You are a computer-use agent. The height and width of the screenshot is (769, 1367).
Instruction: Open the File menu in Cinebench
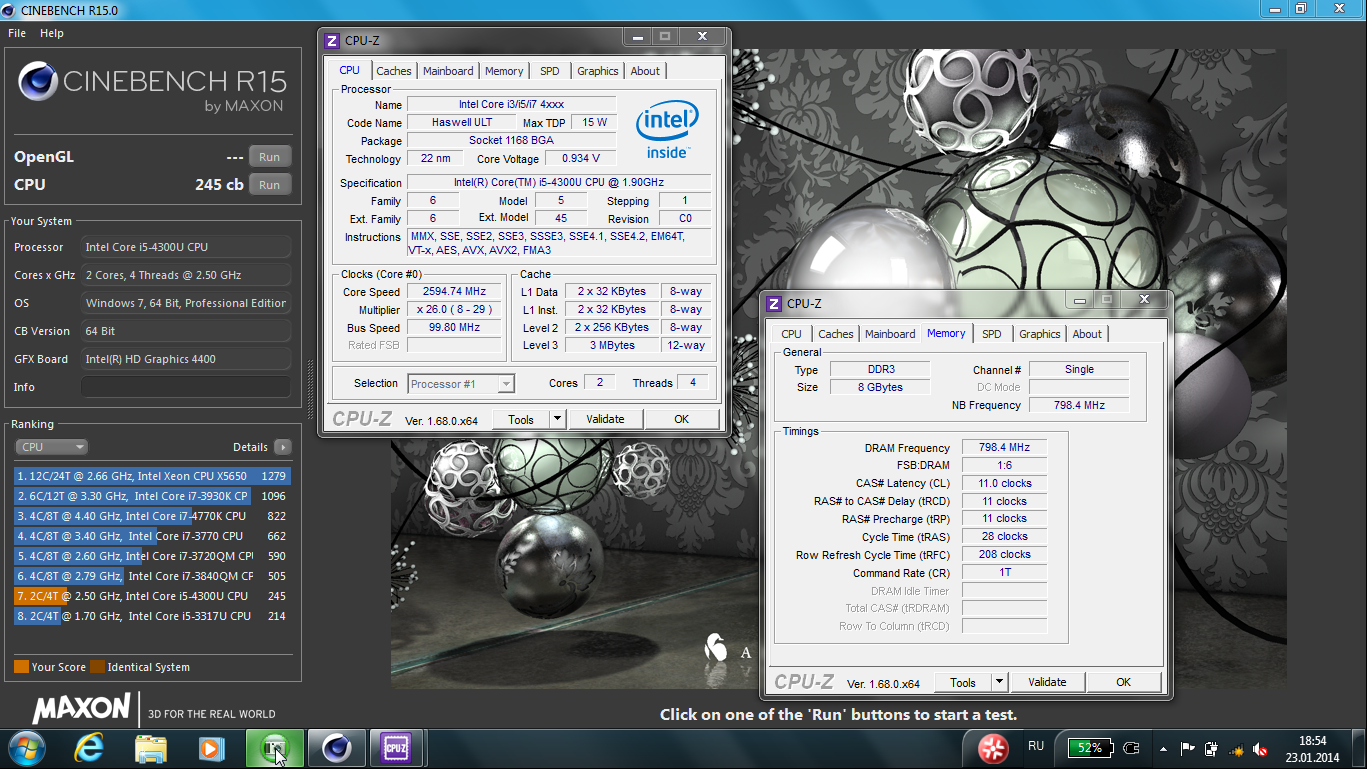[x=17, y=33]
